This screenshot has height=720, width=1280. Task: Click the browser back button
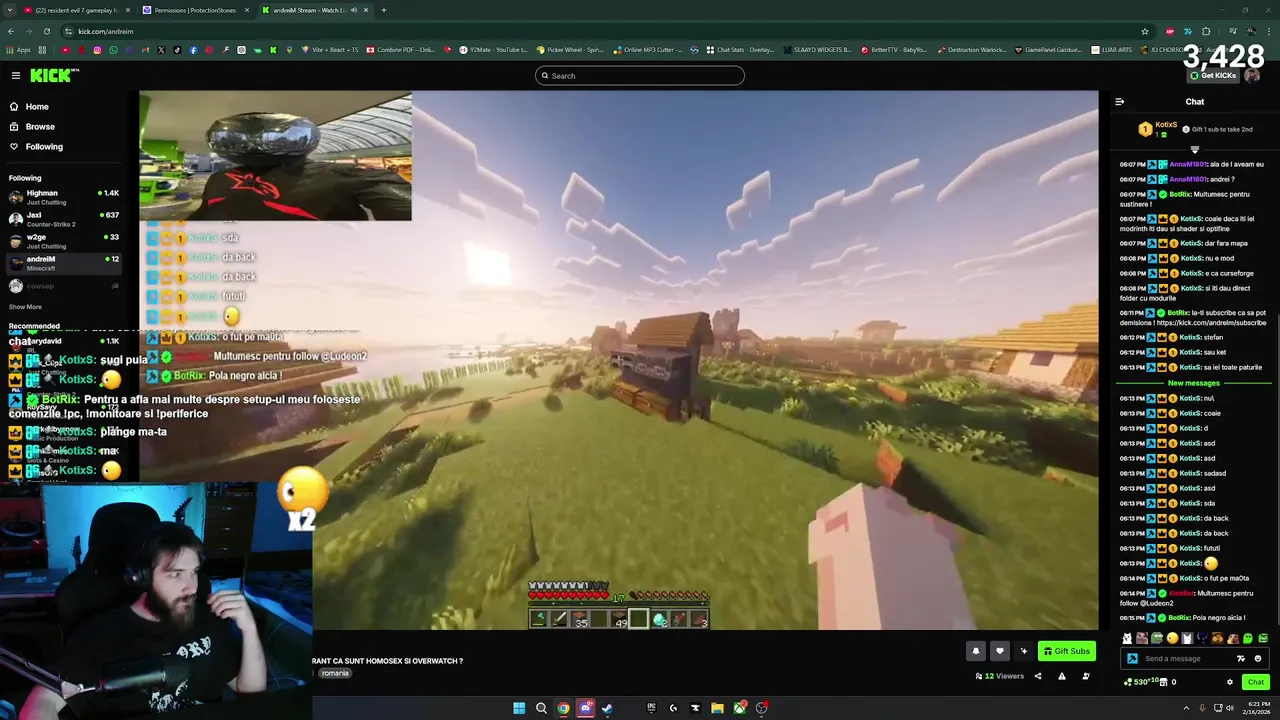[x=10, y=31]
